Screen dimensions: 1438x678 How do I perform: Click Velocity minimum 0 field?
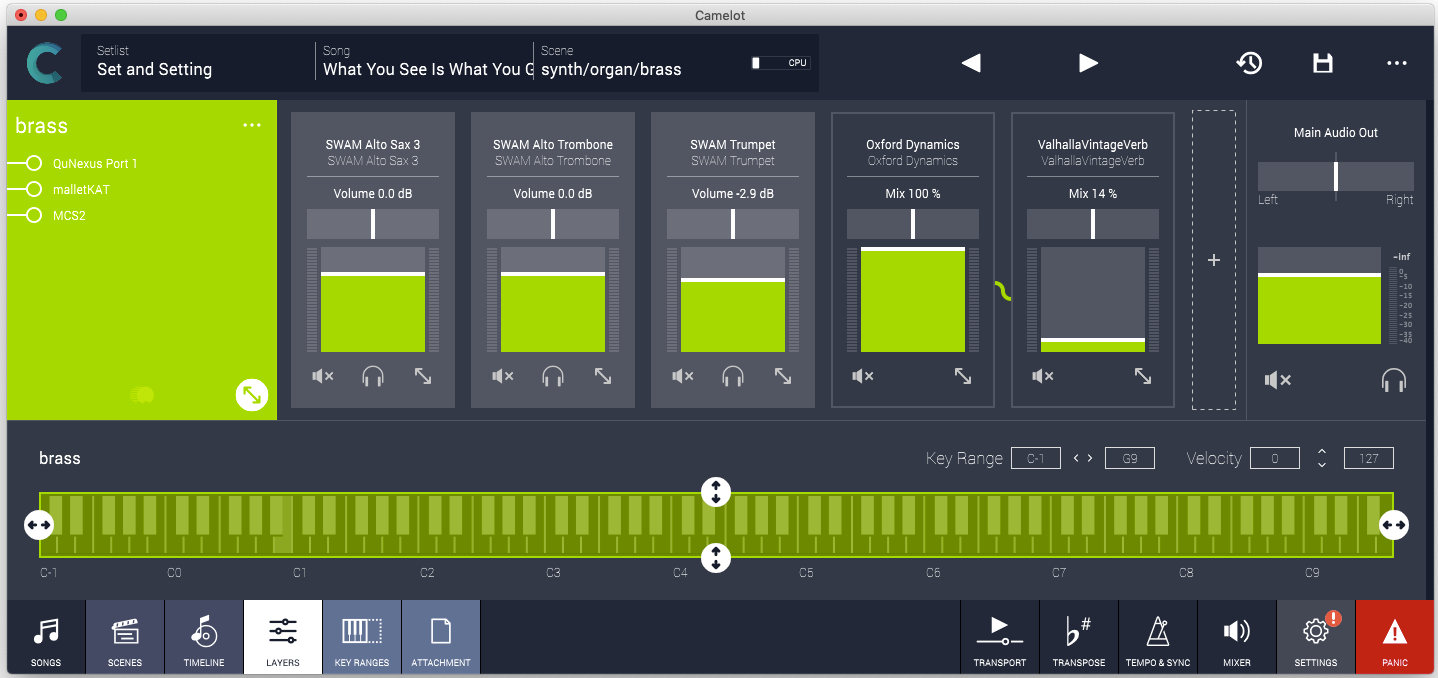point(1274,458)
